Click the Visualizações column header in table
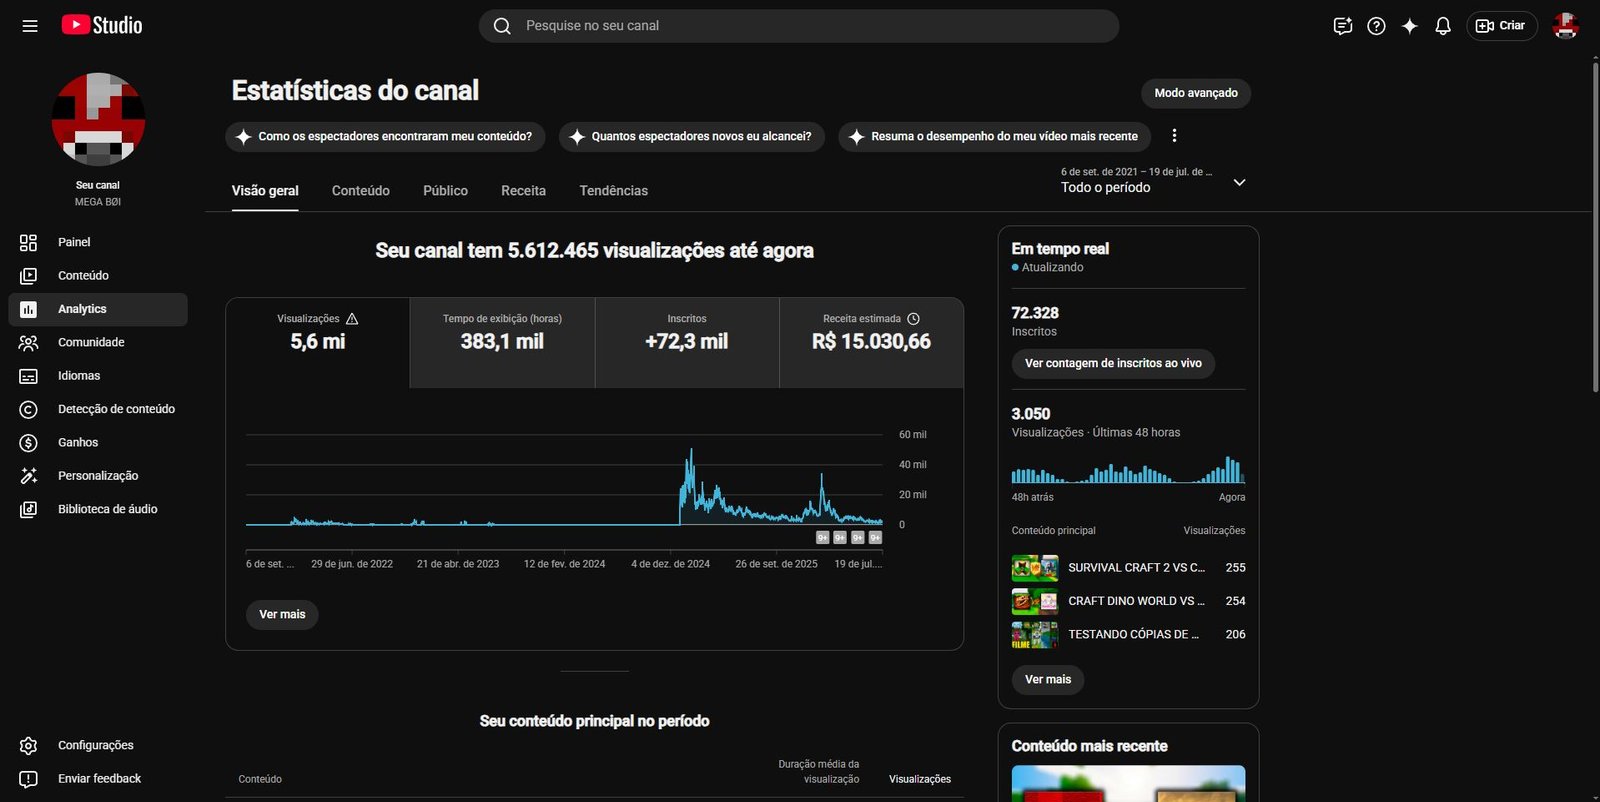Image resolution: width=1600 pixels, height=802 pixels. coord(919,779)
